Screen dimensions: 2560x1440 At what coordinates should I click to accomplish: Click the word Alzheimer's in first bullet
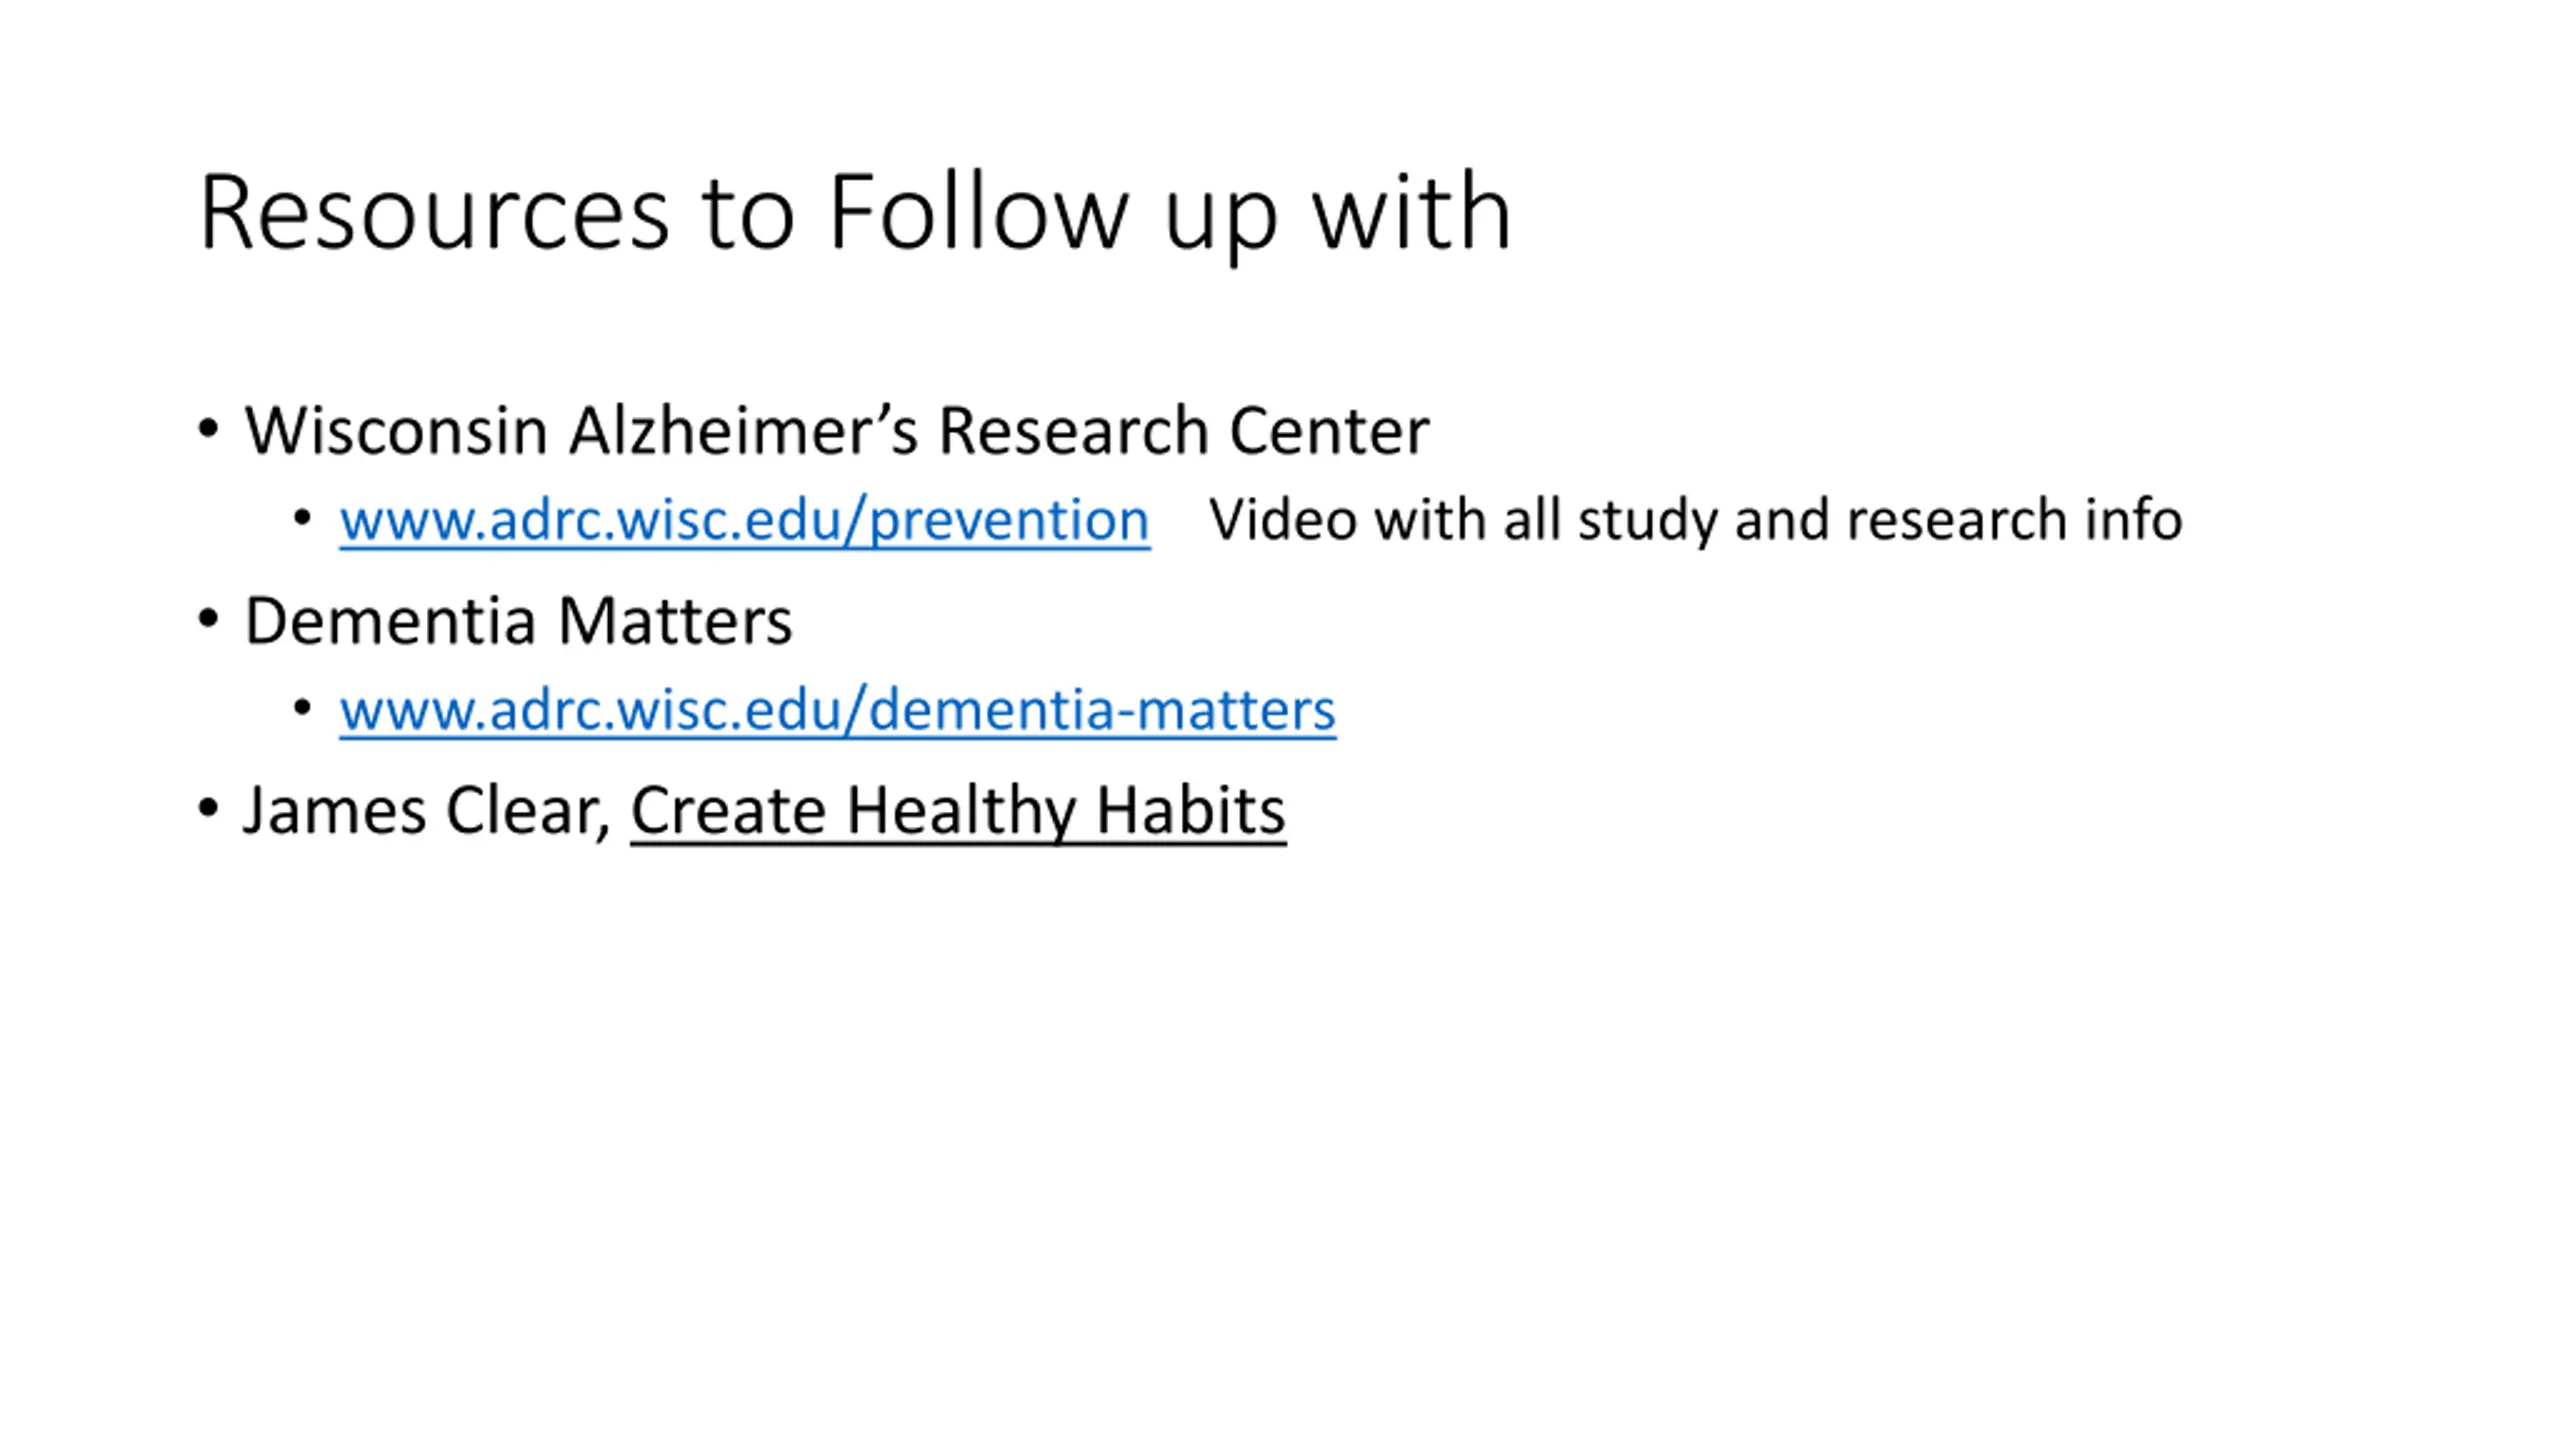tap(743, 431)
